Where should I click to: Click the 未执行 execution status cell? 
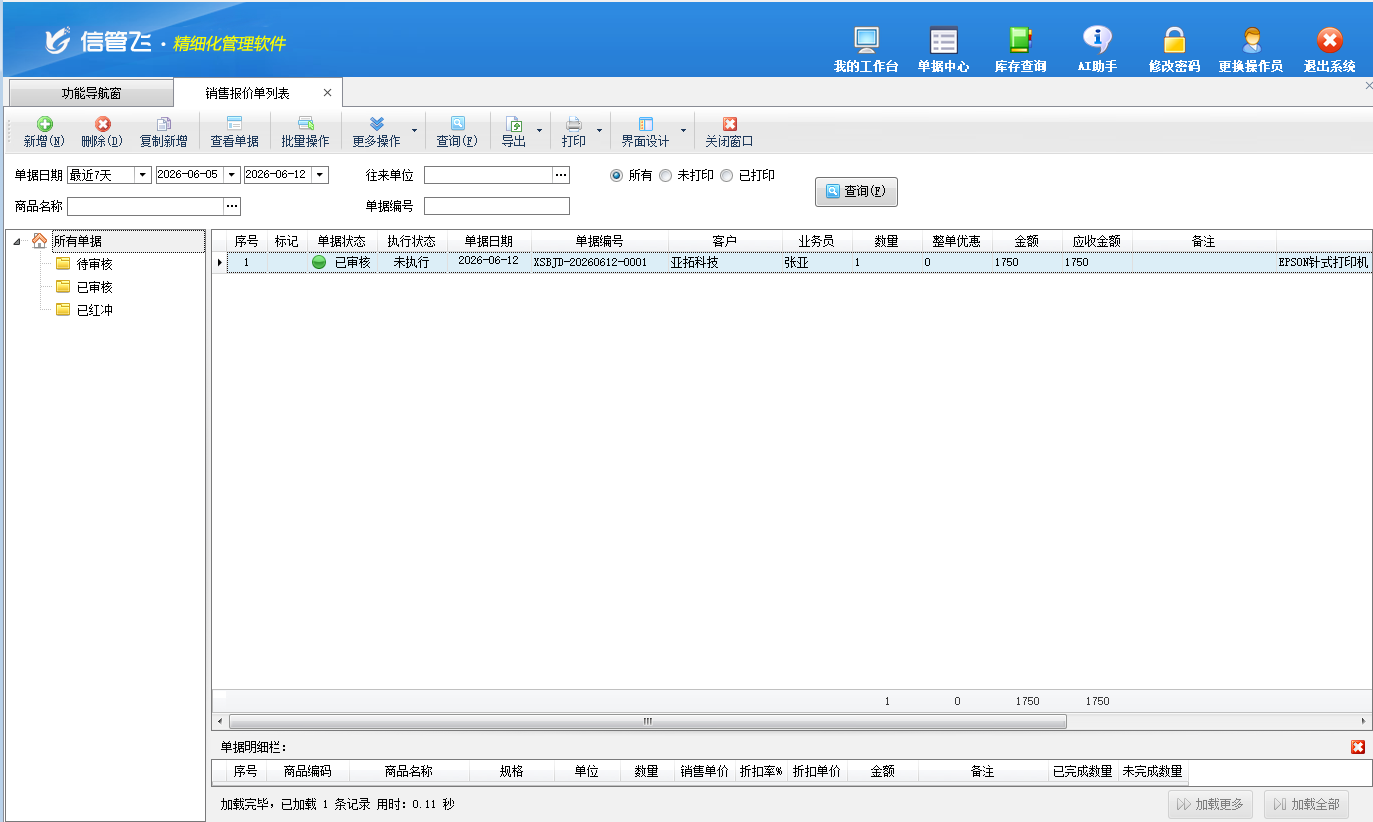(x=411, y=262)
